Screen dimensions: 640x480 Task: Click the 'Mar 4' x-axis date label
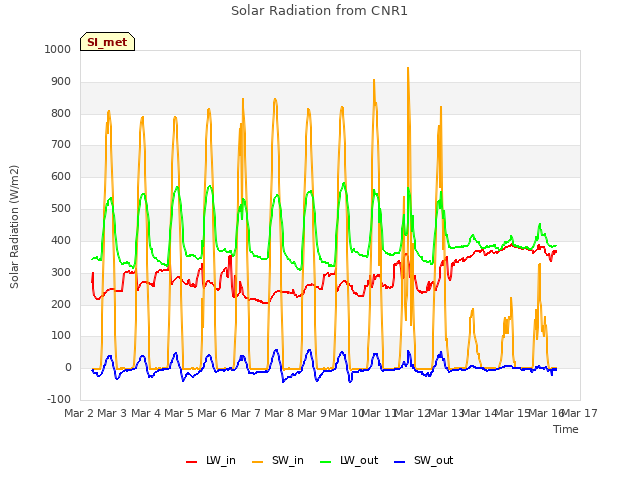point(146,413)
